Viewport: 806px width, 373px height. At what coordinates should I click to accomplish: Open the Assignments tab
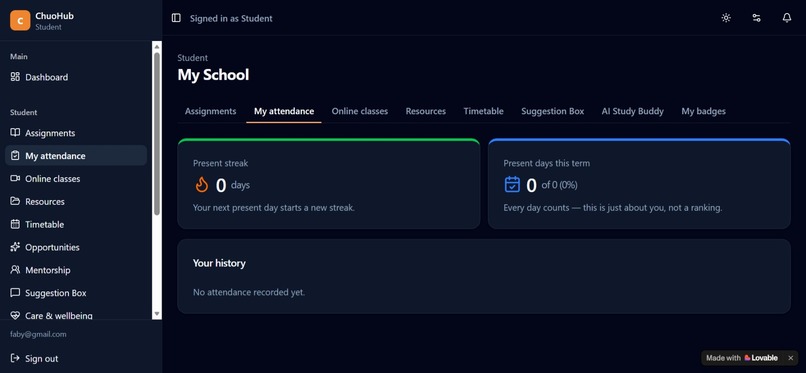point(211,111)
